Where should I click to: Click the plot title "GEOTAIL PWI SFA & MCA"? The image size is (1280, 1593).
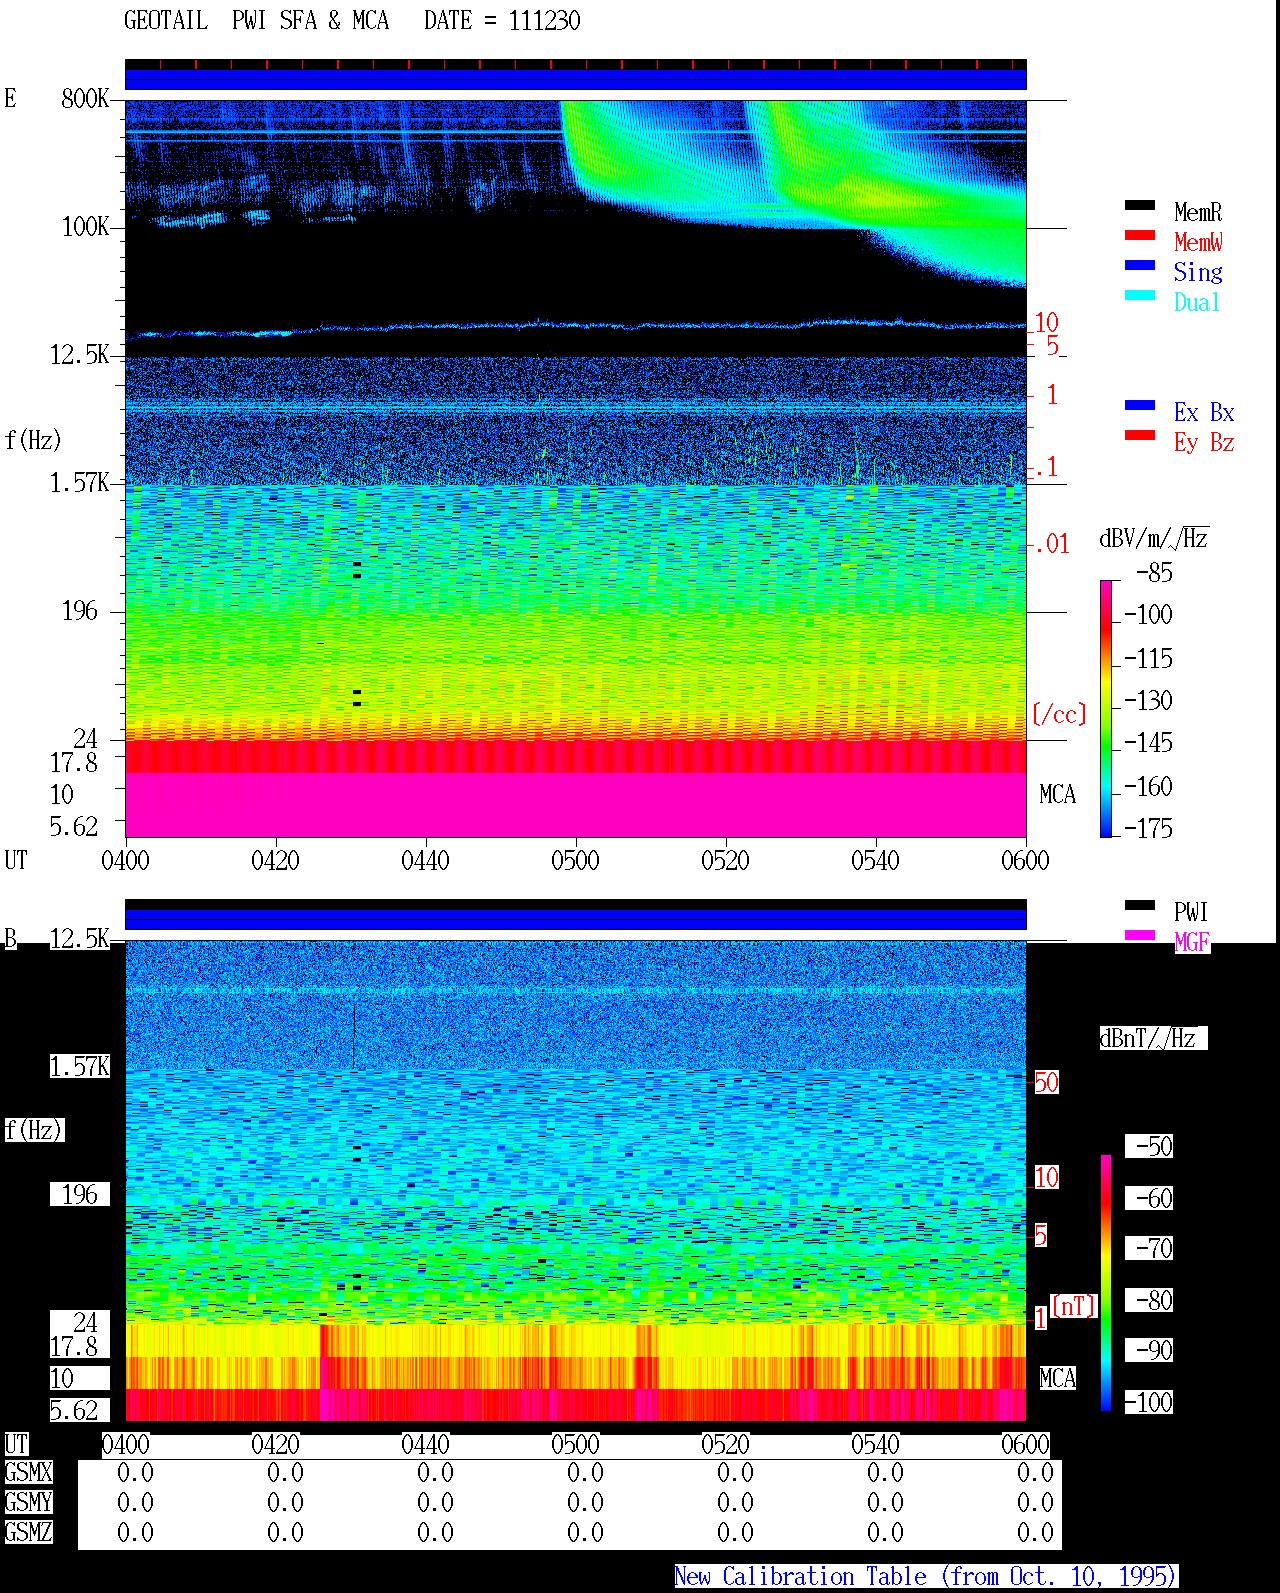(256, 21)
